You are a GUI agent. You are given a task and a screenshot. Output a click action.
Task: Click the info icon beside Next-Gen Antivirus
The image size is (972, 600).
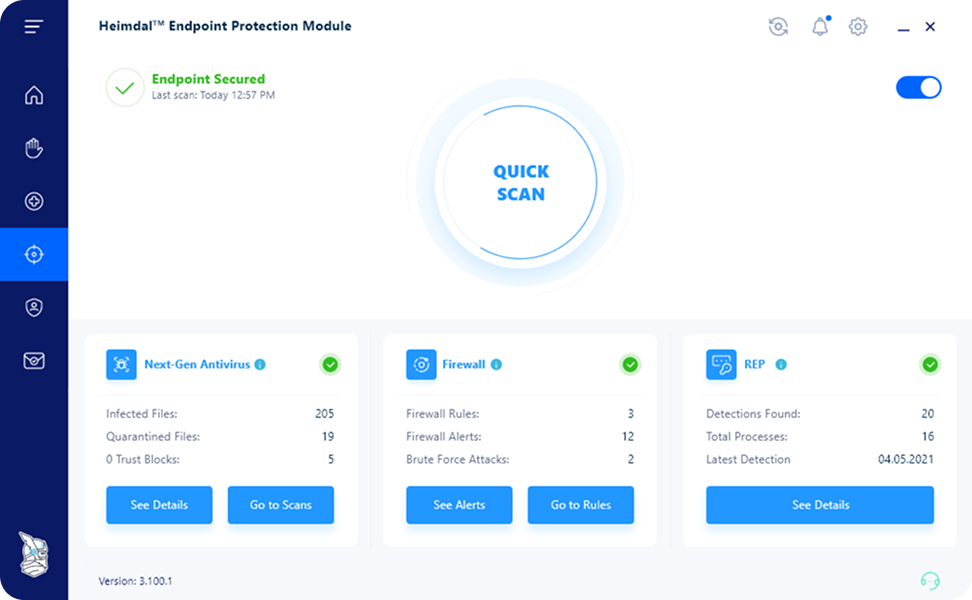(x=260, y=364)
